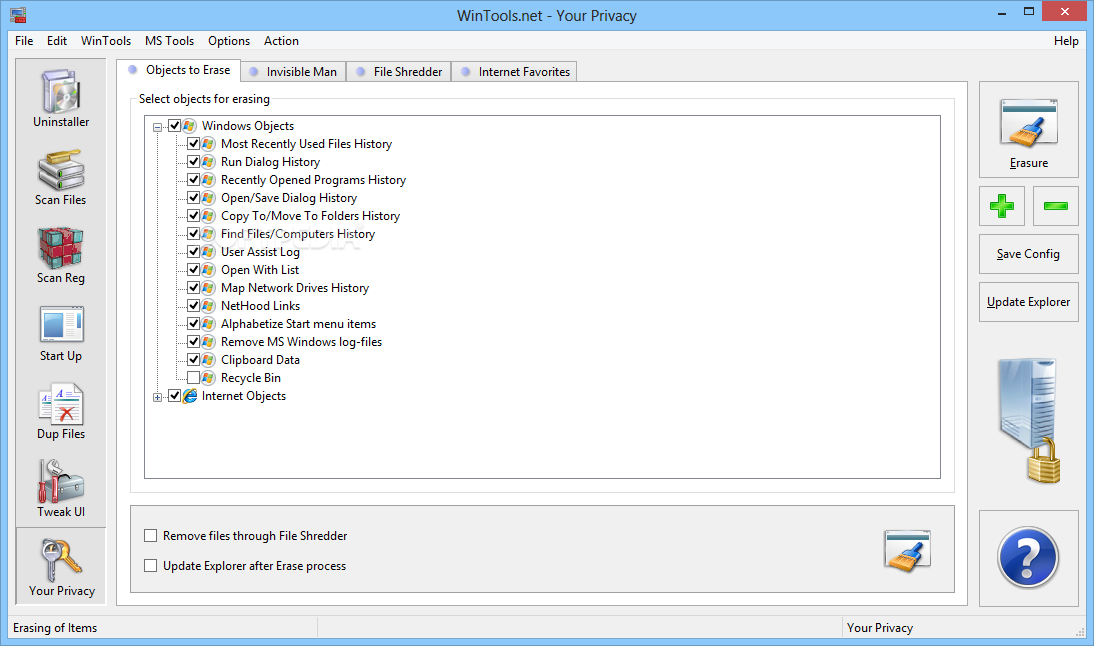Open the Dup Files tool
The image size is (1094, 646).
[x=61, y=412]
